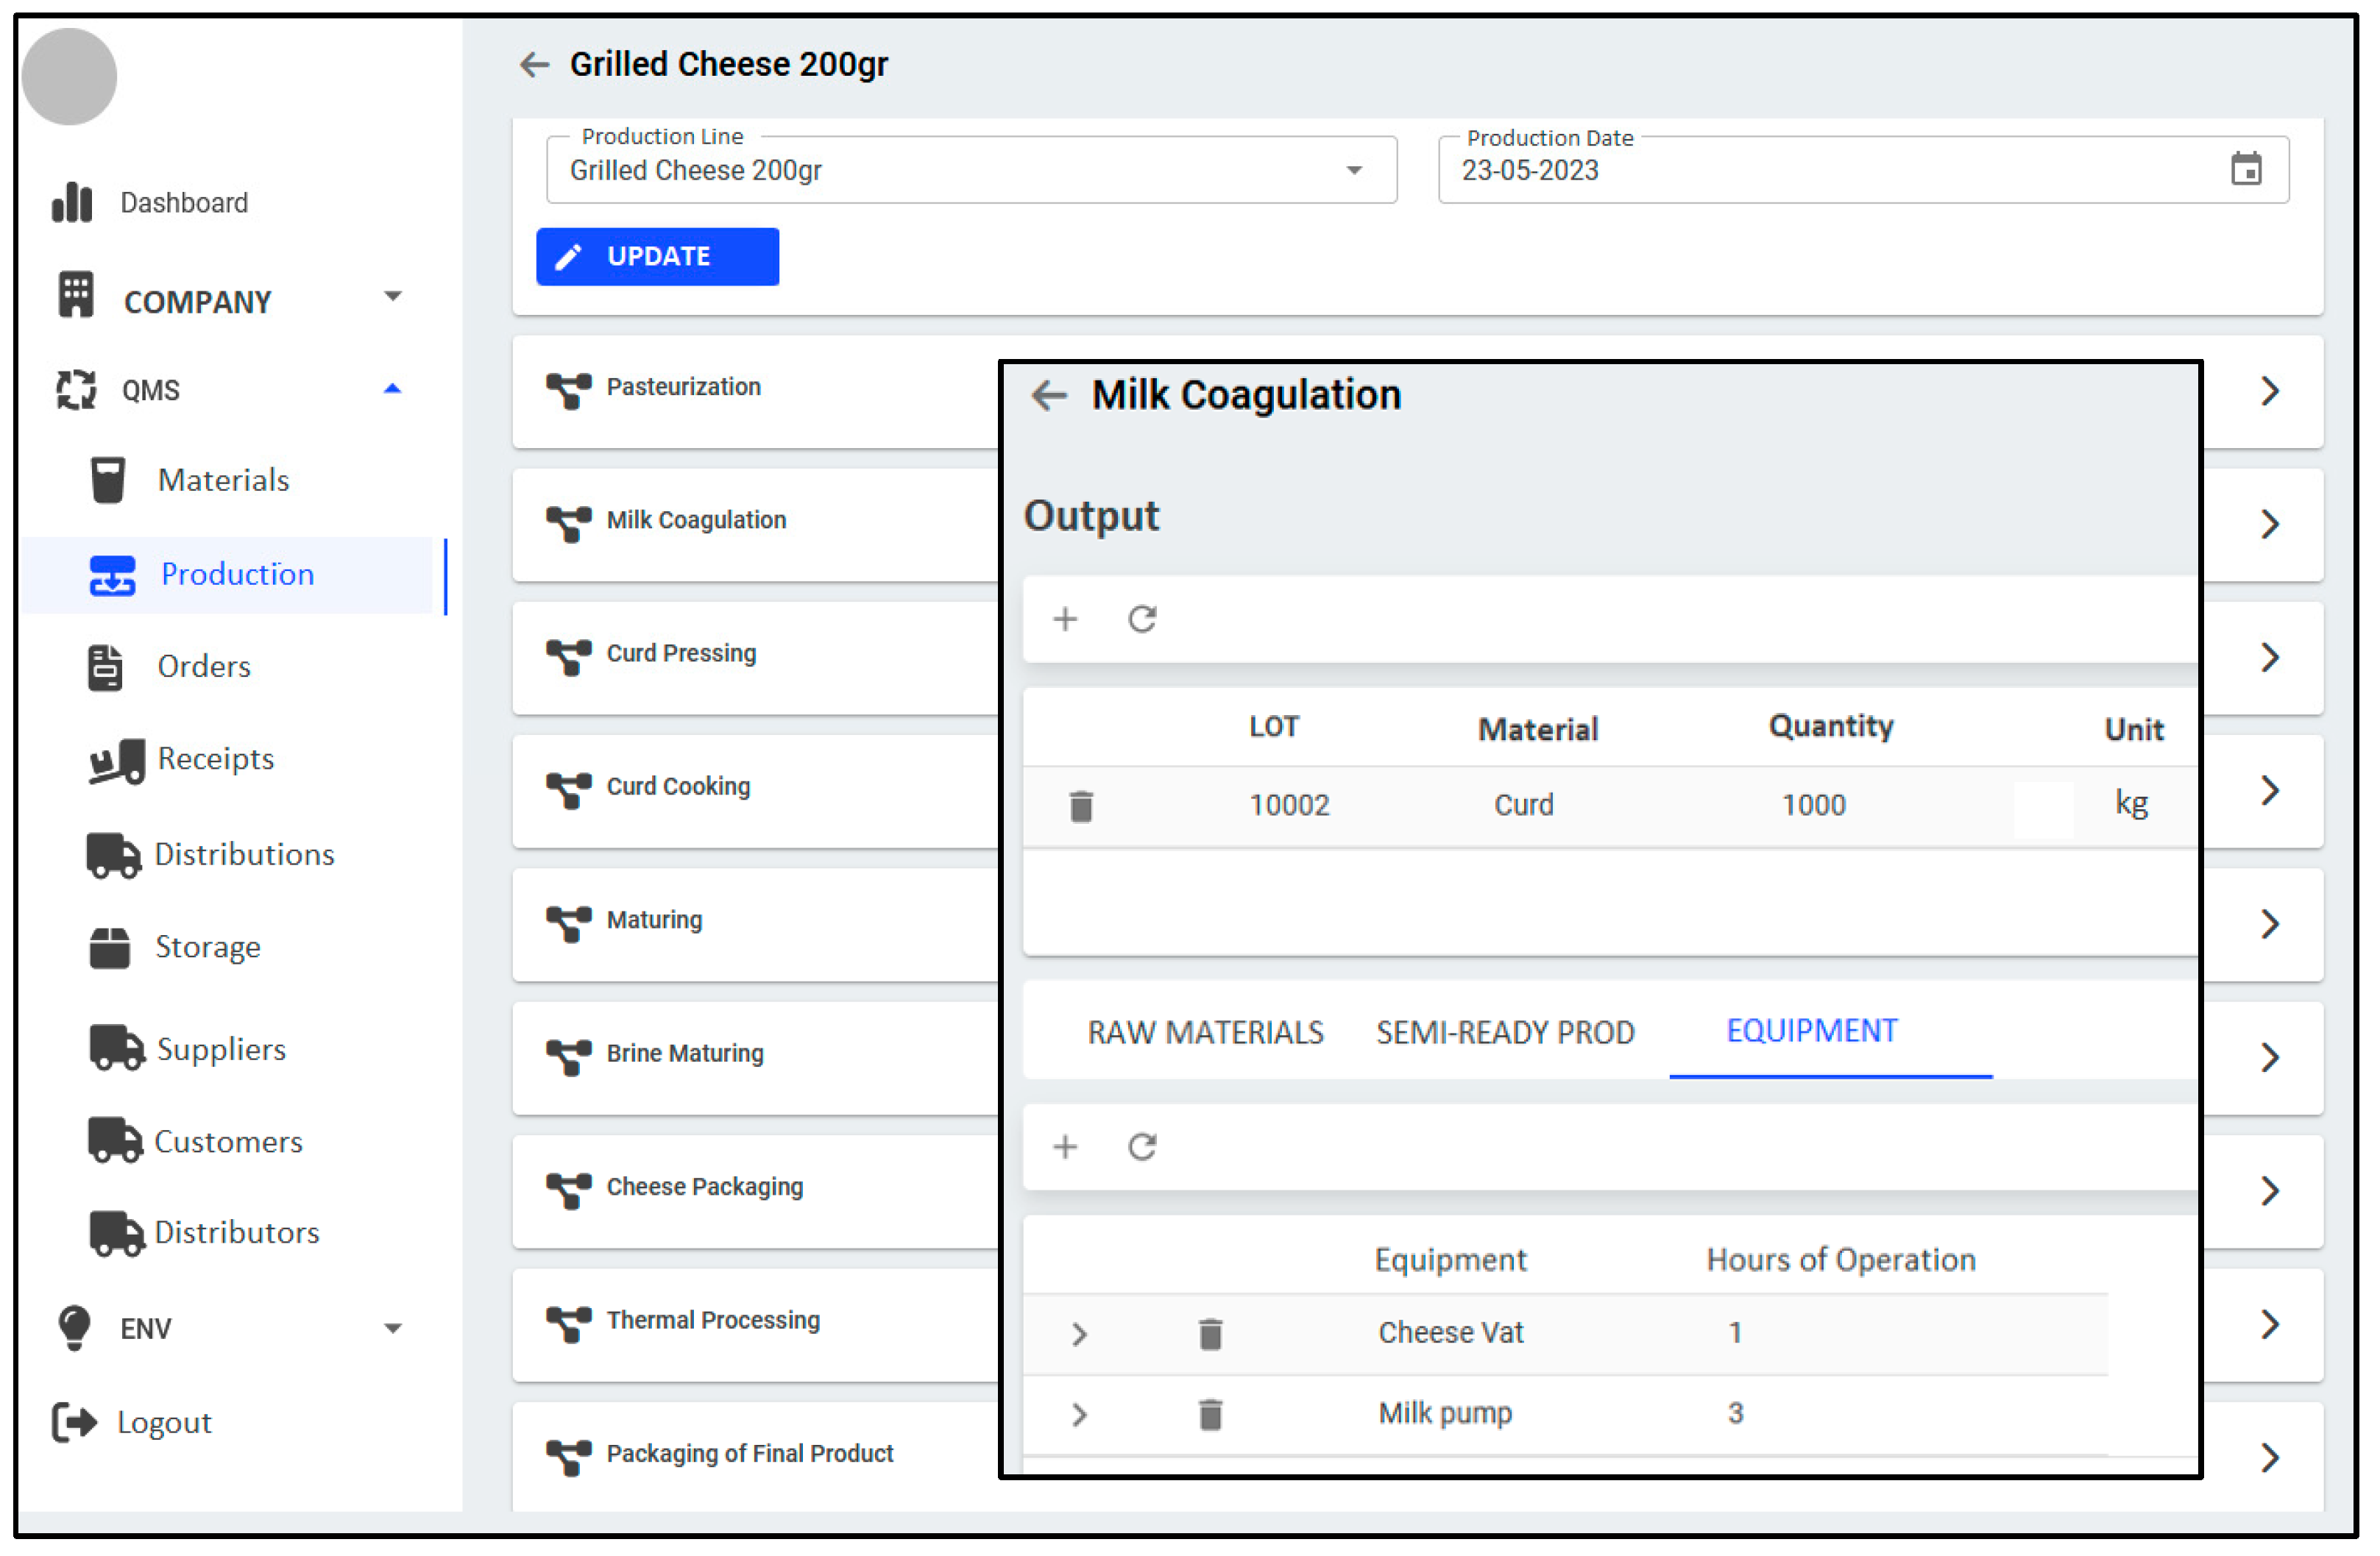This screenshot has height=1556, width=2380.
Task: Click the UPDATE button
Action: pyautogui.click(x=657, y=257)
